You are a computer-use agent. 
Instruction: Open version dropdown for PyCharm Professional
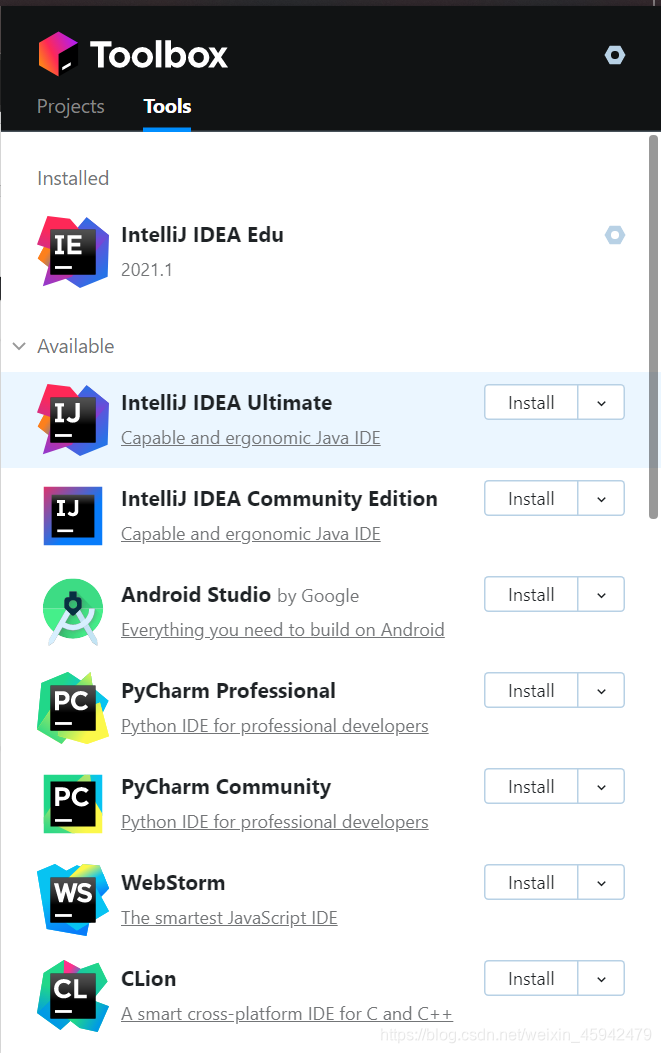coord(601,691)
